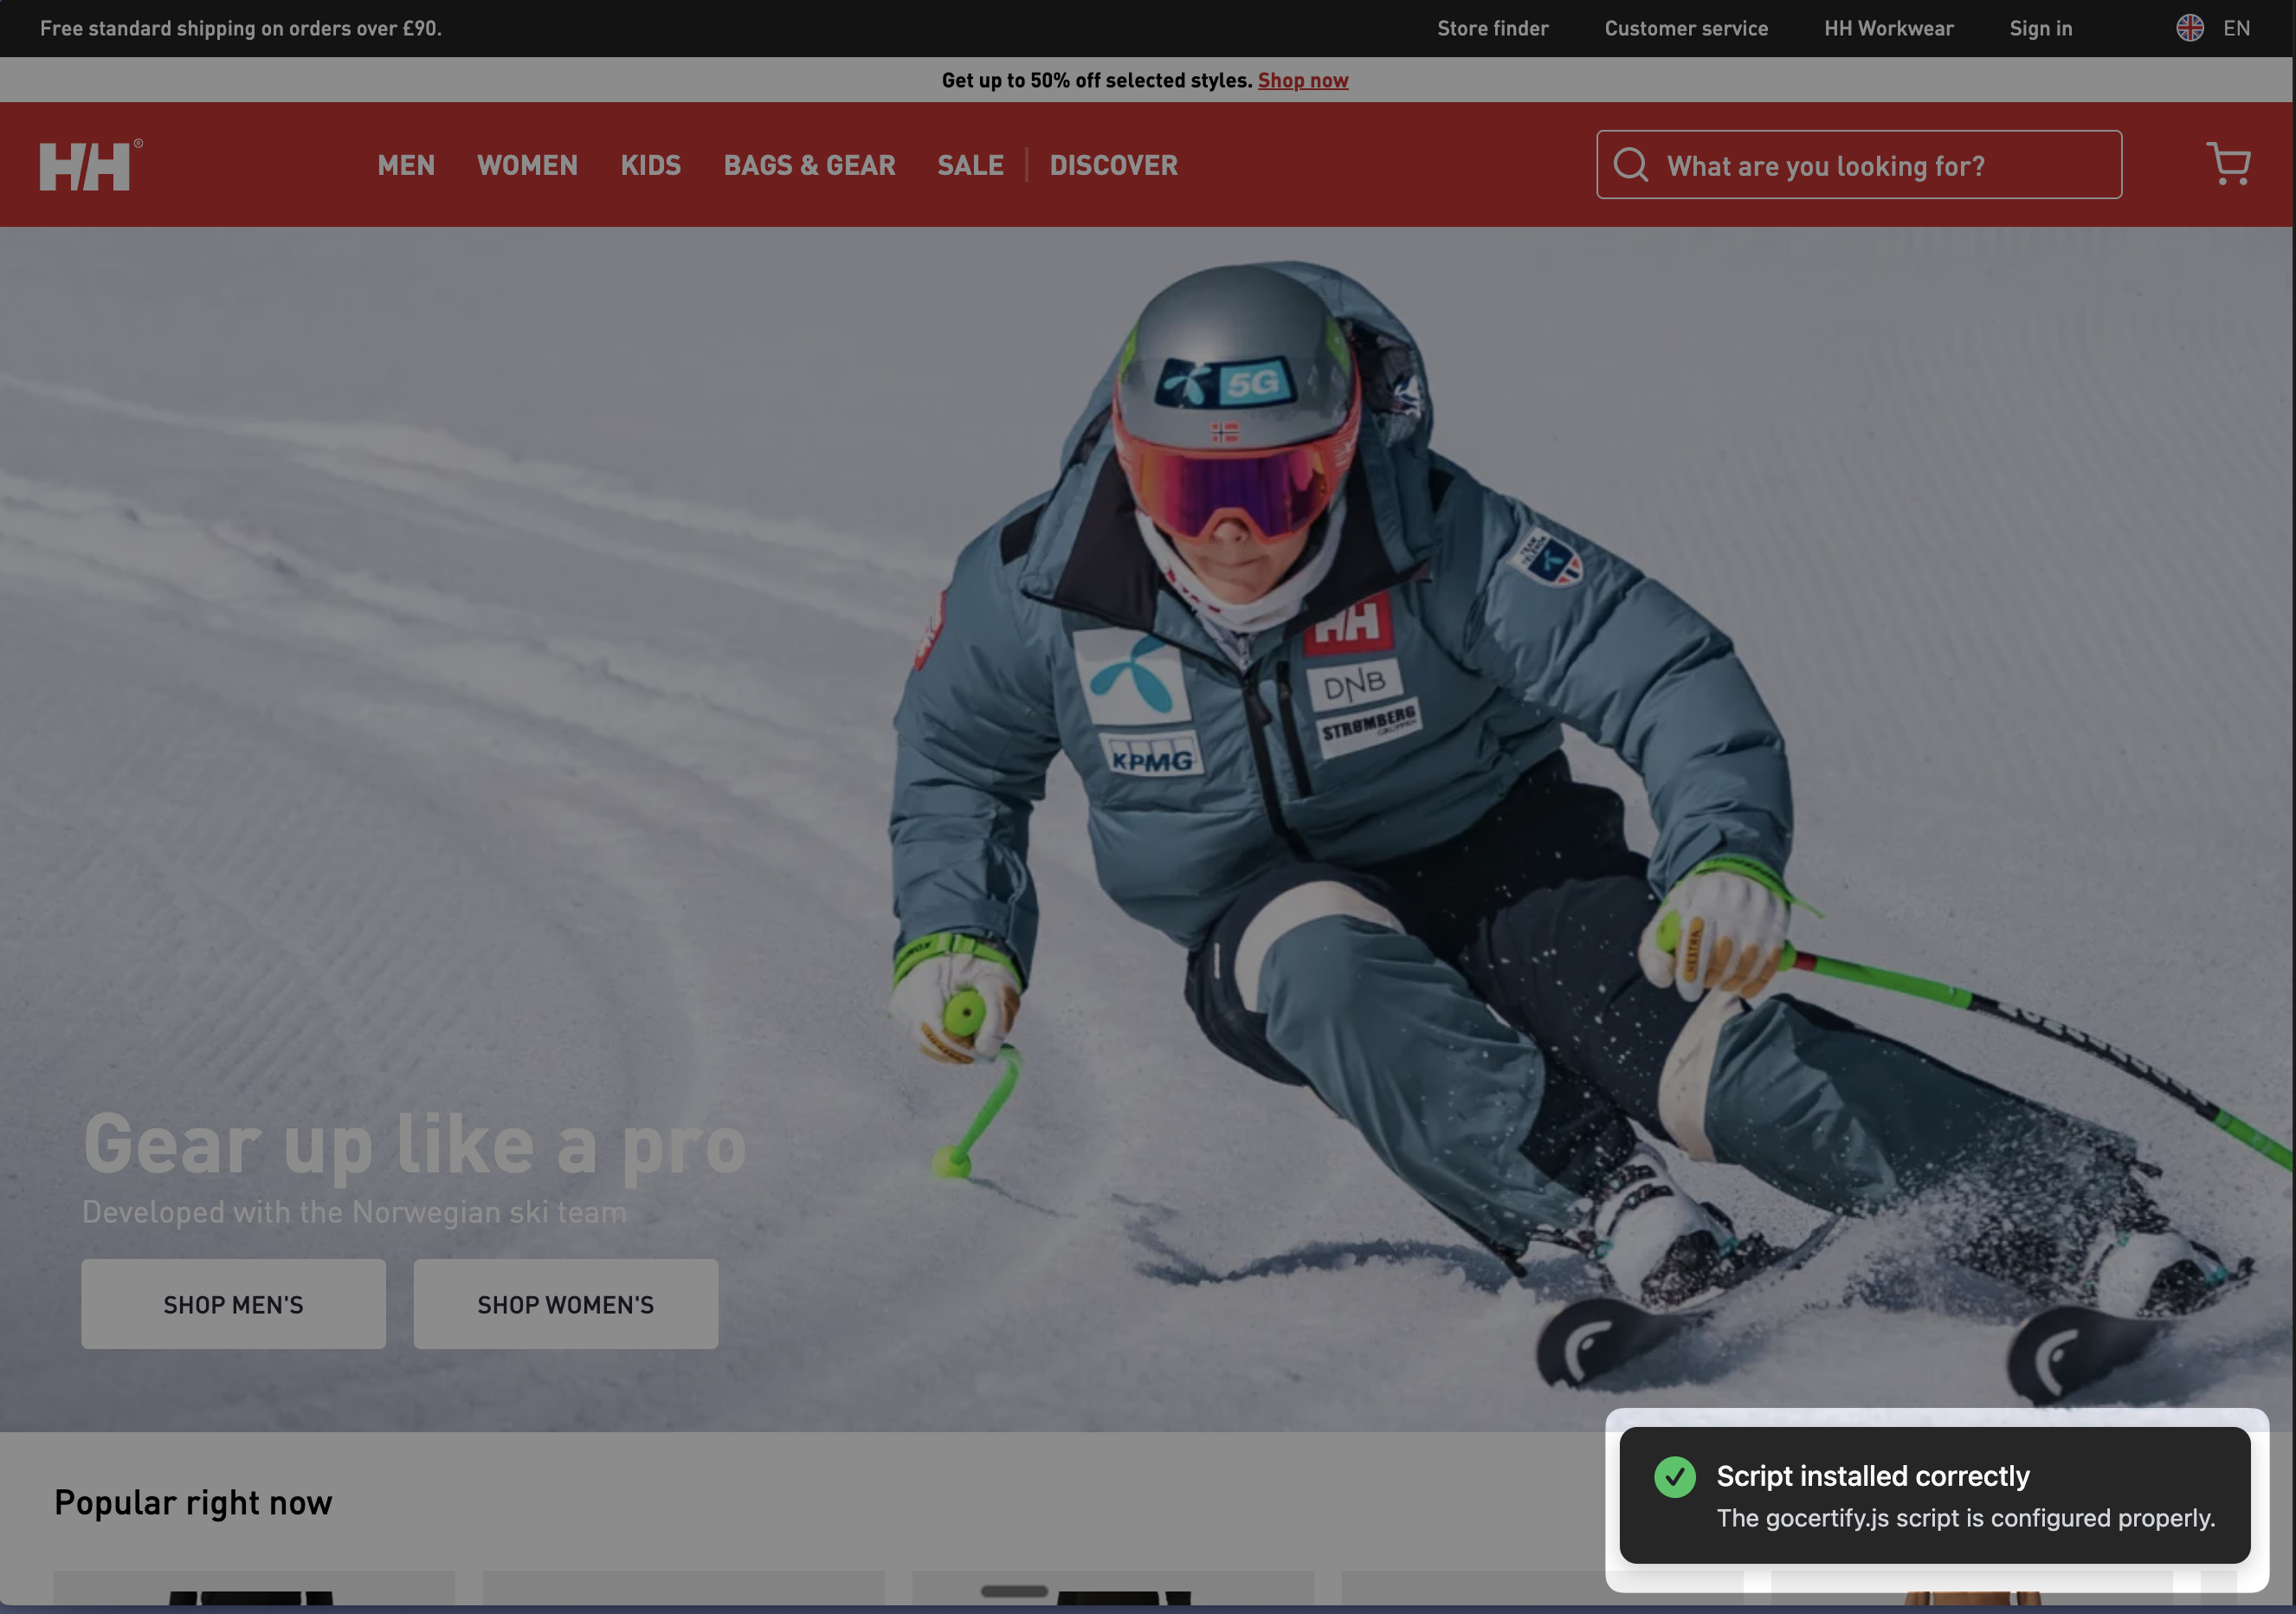Viewport: 2296px width, 1614px height.
Task: Click the search magnifier icon
Action: [1630, 165]
